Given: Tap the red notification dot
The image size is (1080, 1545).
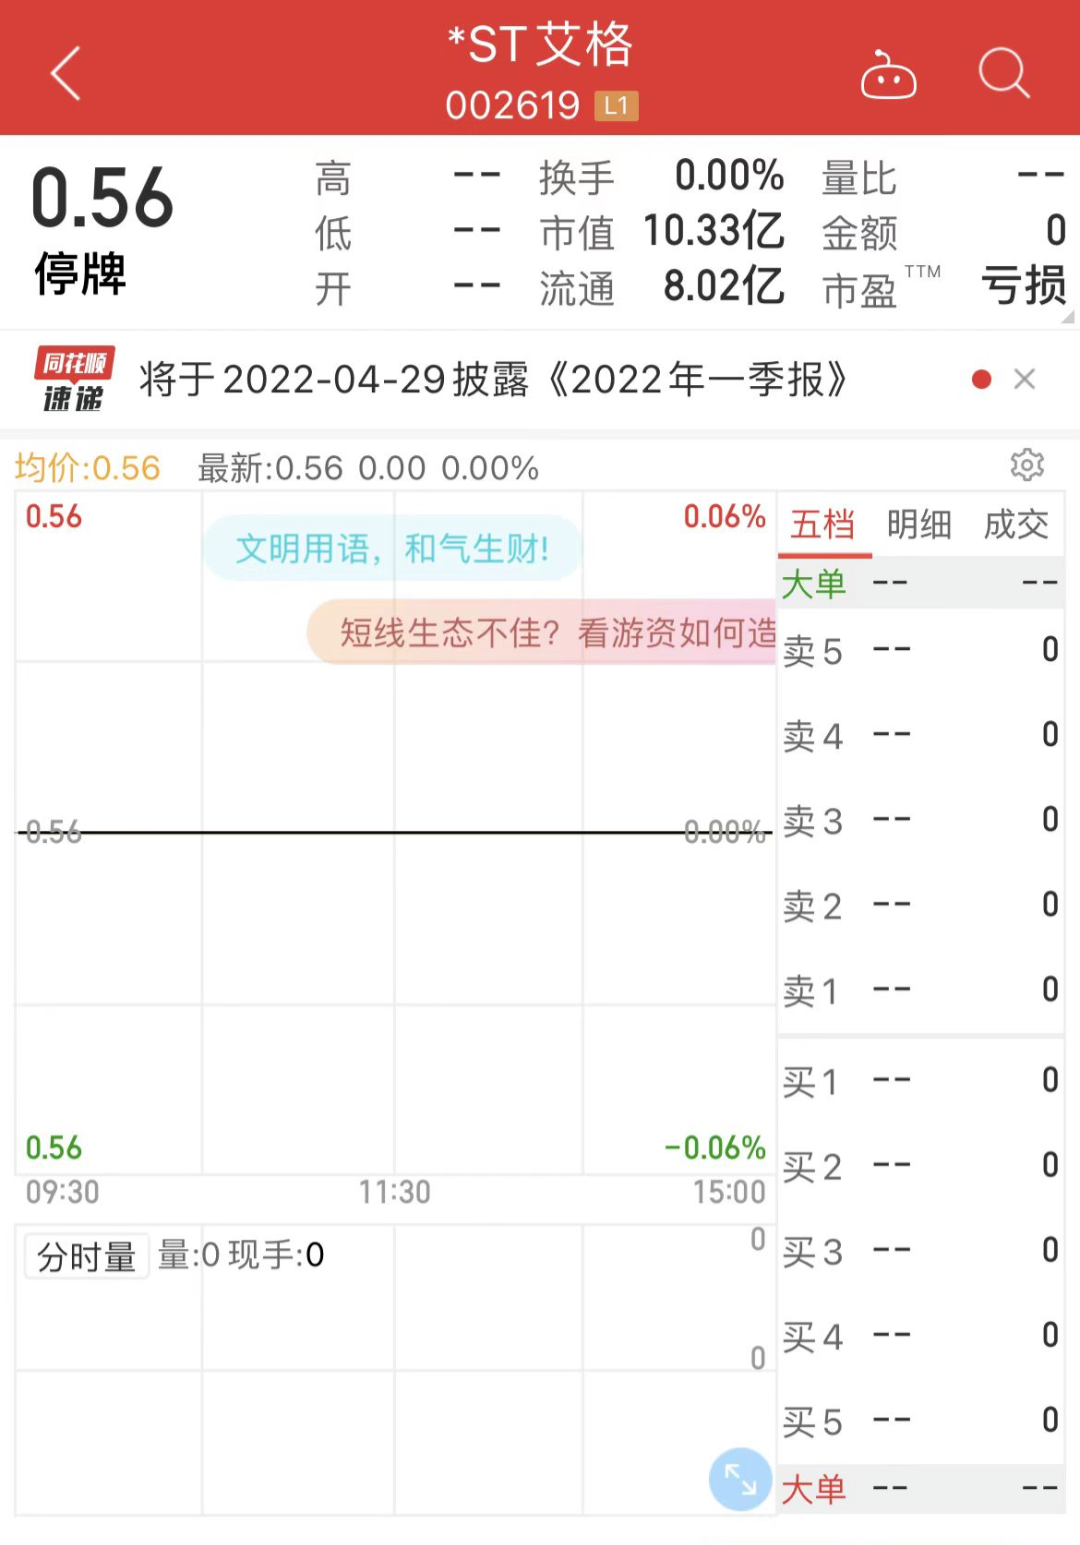Looking at the screenshot, I should 981,380.
